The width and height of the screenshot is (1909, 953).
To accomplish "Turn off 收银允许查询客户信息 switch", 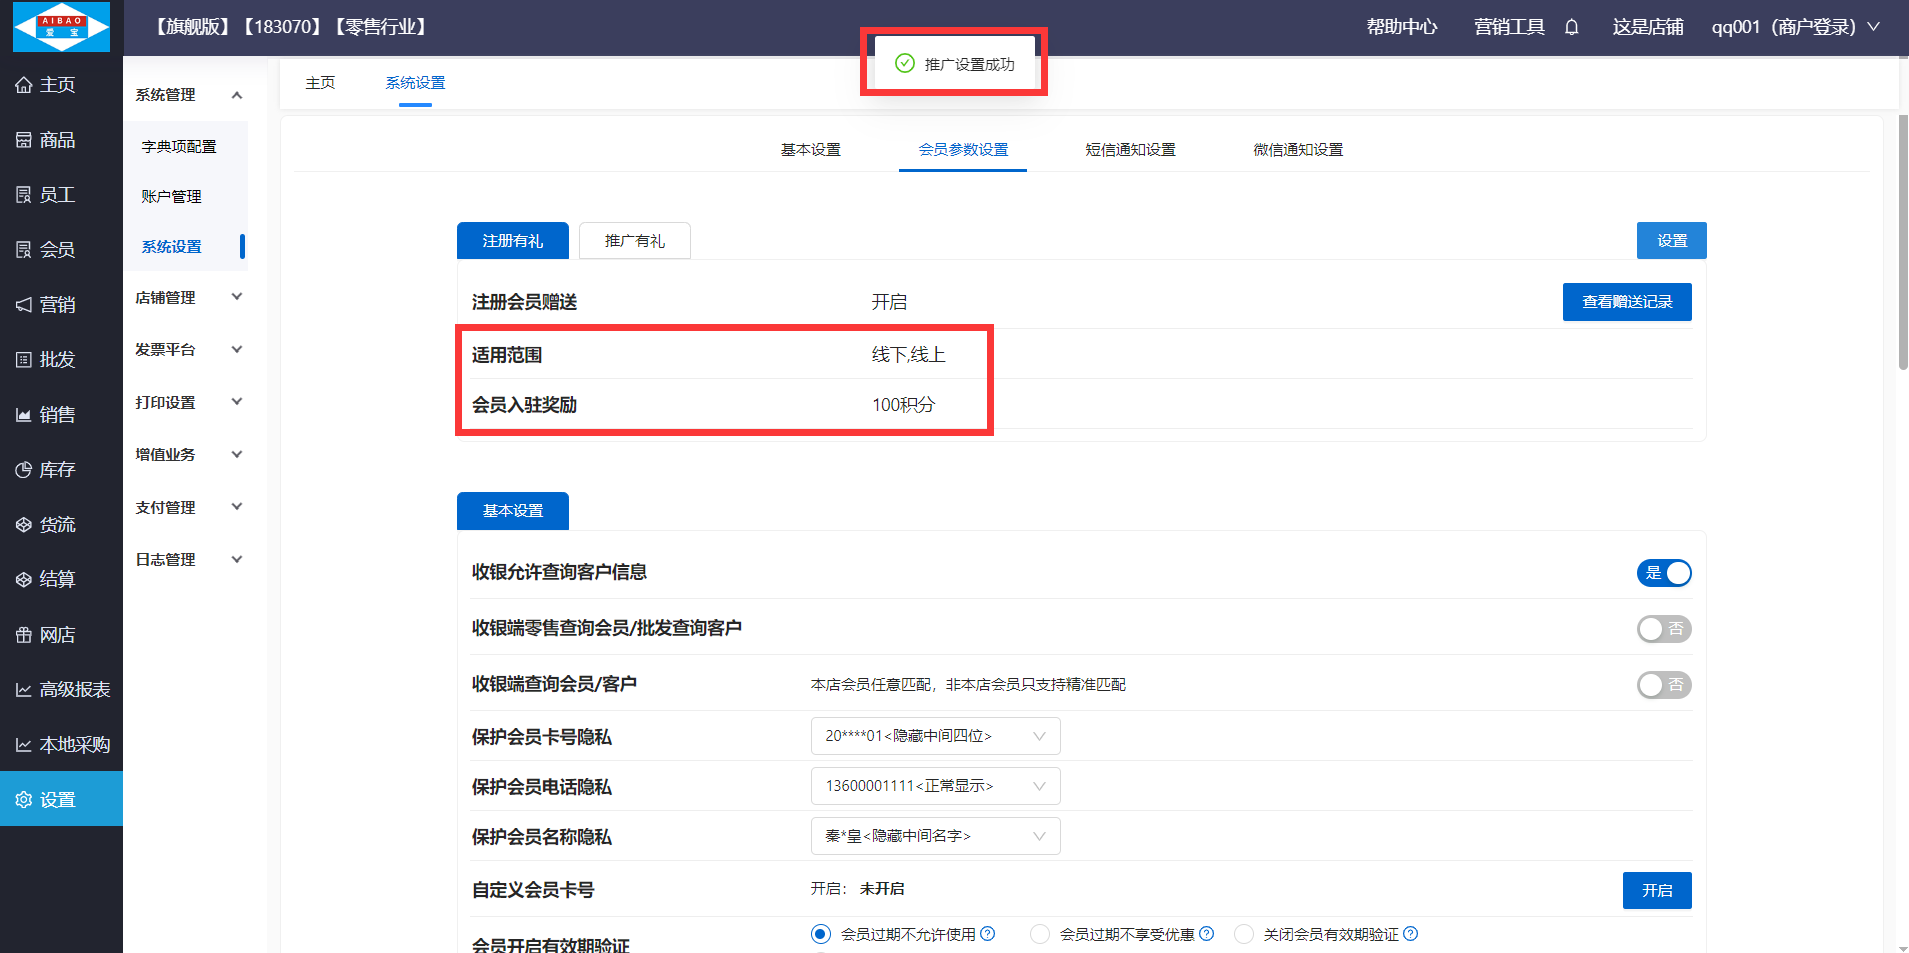I will [x=1664, y=573].
